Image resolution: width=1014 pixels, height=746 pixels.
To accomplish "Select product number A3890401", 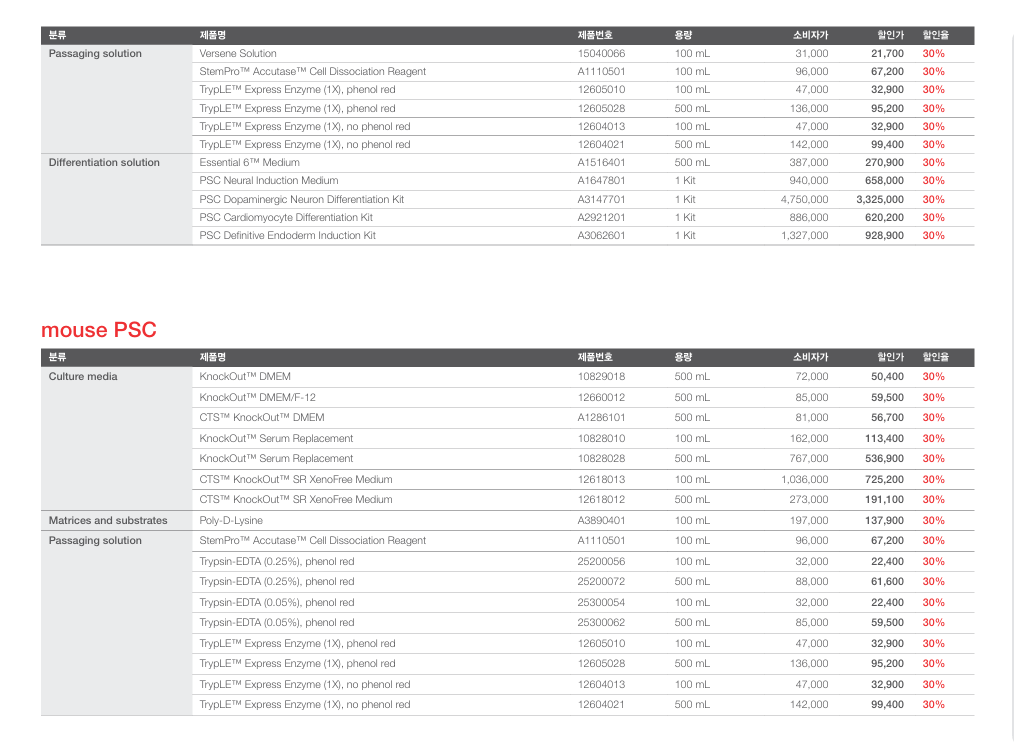I will (601, 521).
